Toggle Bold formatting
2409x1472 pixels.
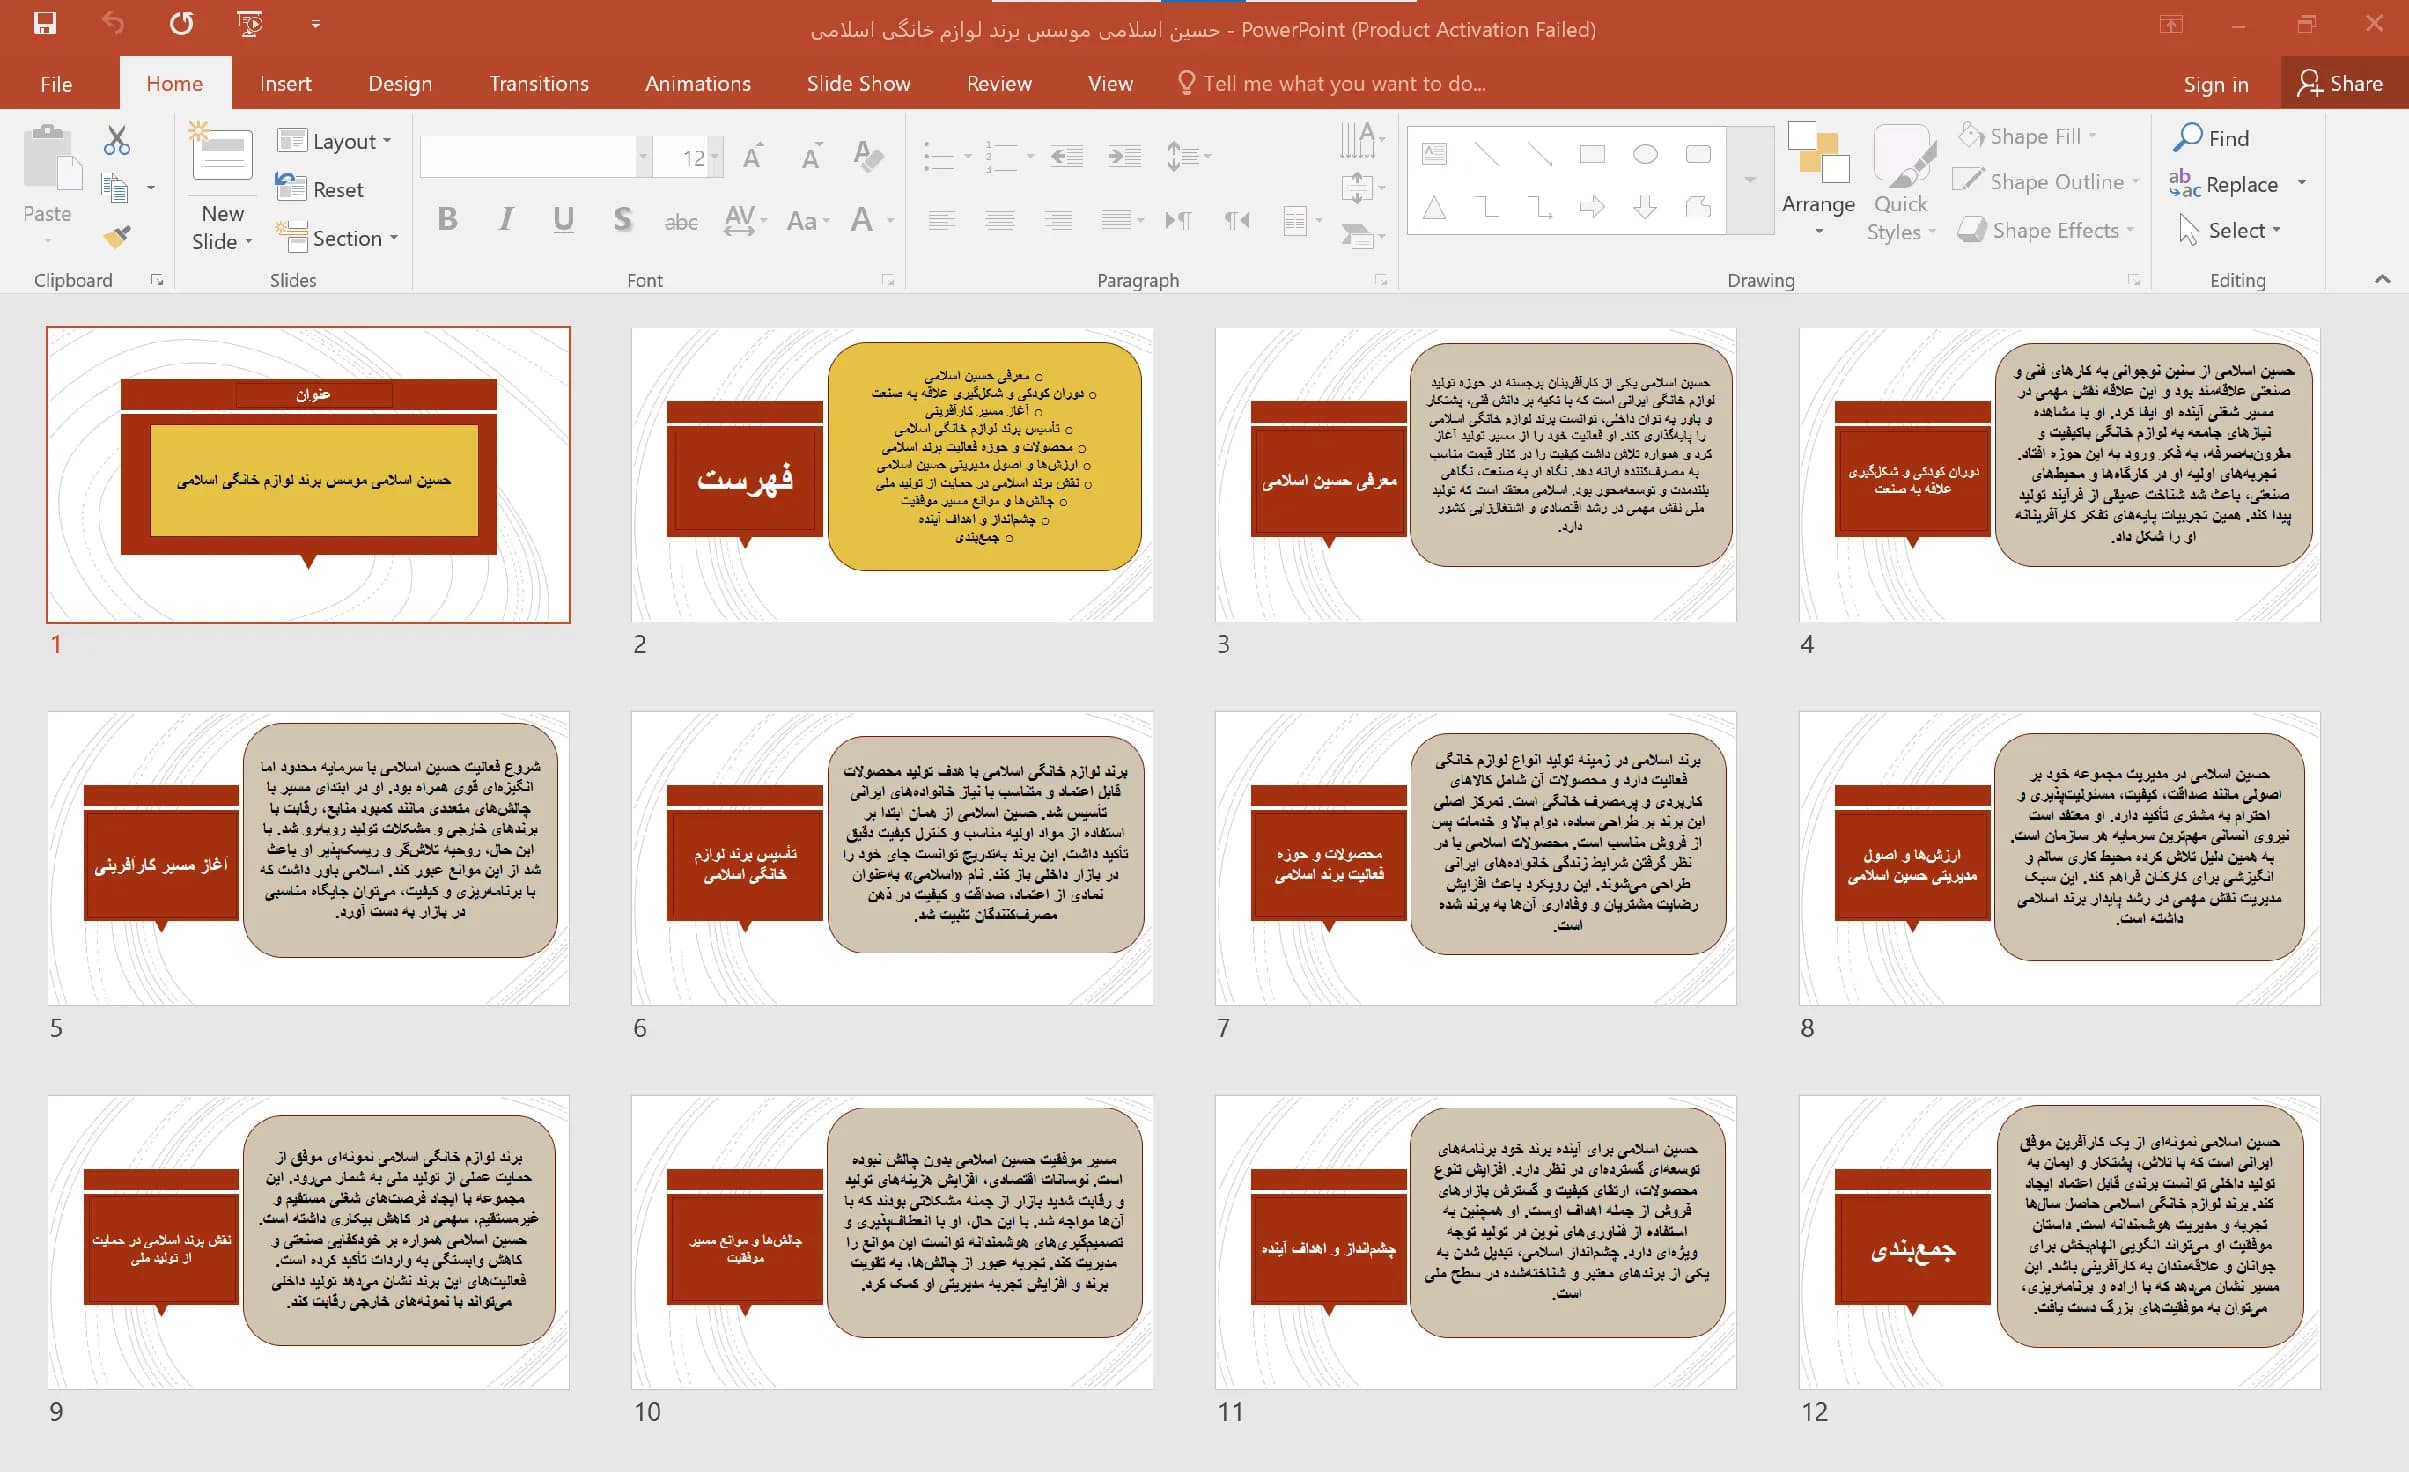[447, 219]
